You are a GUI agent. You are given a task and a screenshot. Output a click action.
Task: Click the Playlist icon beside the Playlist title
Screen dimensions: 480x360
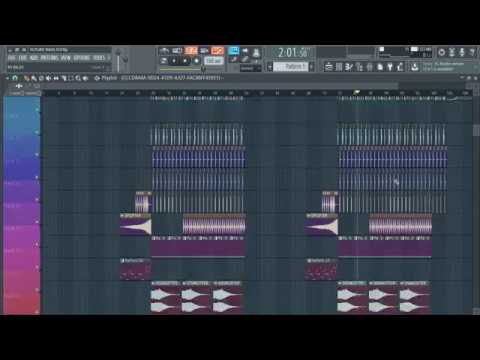[97, 78]
